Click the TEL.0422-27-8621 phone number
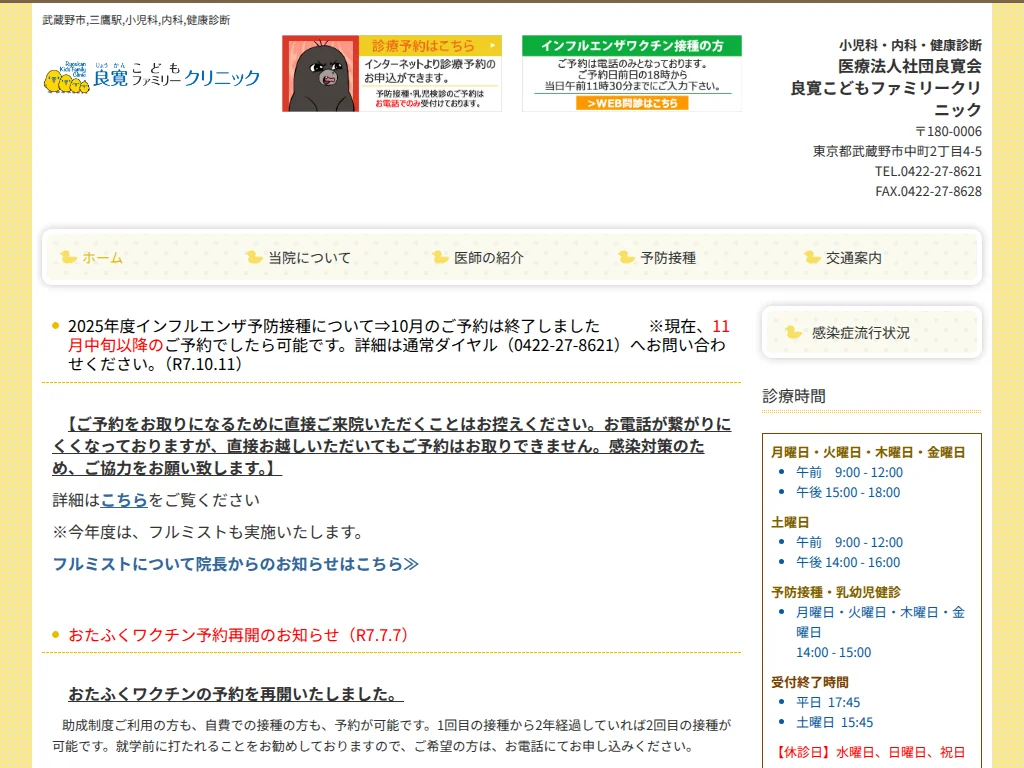The width and height of the screenshot is (1024, 768). click(928, 172)
